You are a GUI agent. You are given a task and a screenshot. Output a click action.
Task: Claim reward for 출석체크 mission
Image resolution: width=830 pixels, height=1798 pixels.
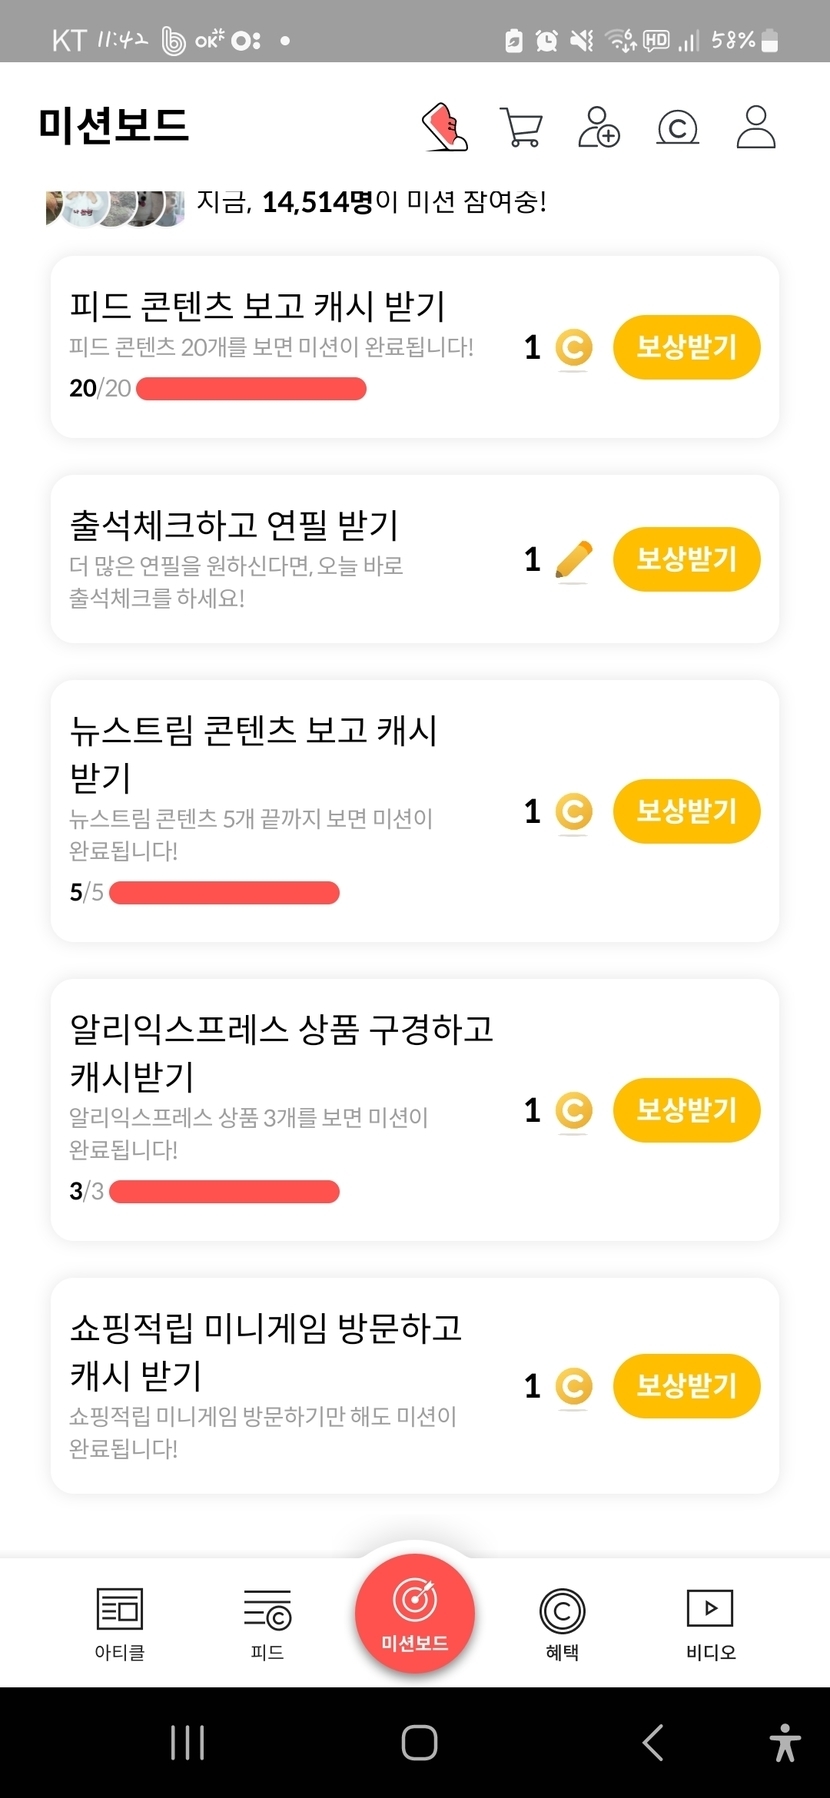click(x=686, y=559)
